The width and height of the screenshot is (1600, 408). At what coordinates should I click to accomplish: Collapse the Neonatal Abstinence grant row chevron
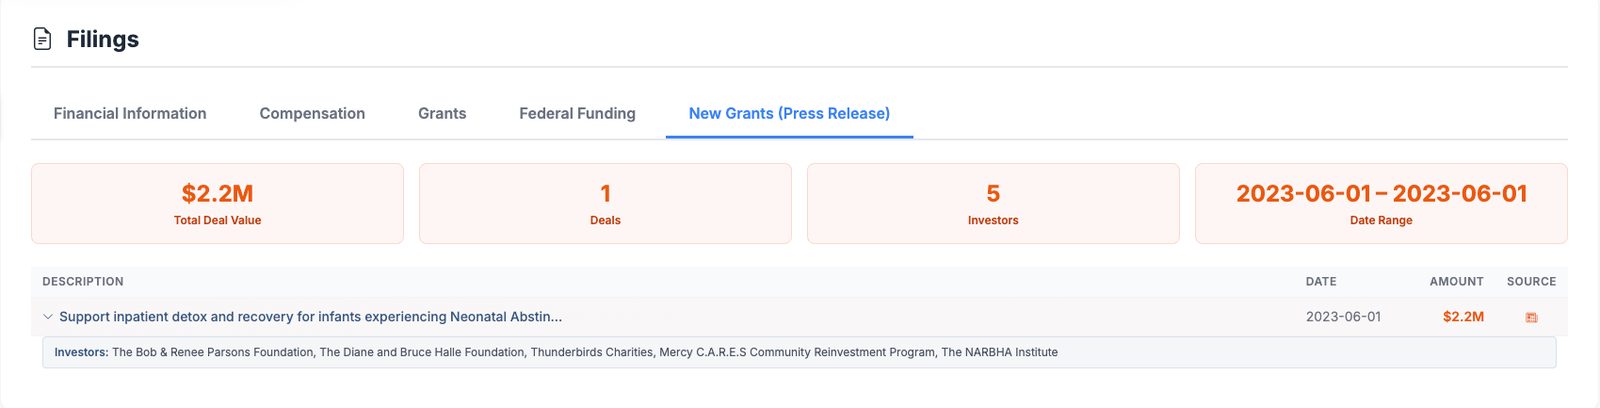click(x=47, y=316)
